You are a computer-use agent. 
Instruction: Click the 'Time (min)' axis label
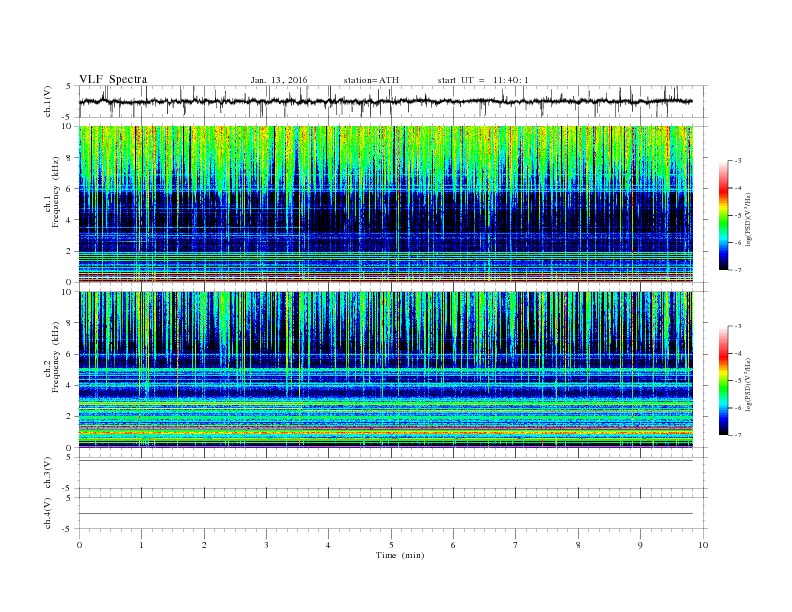(x=400, y=555)
